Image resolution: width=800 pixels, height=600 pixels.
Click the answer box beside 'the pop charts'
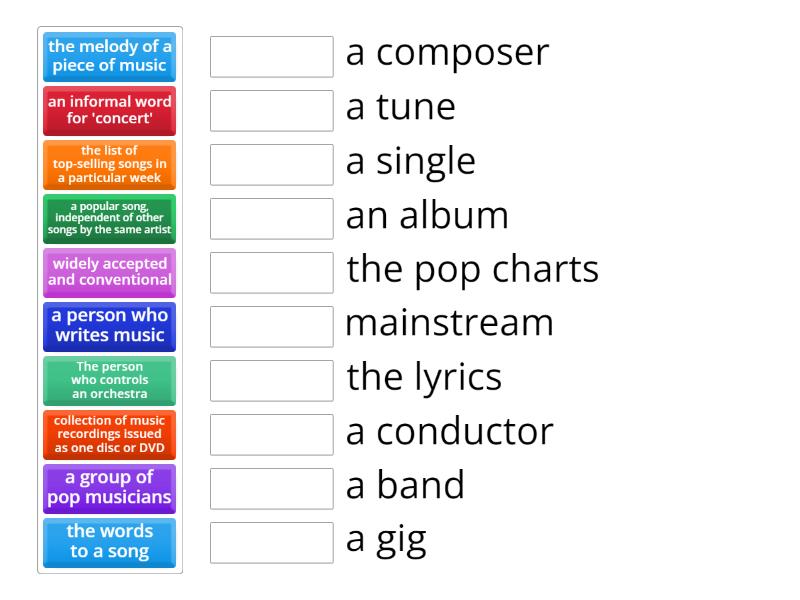coord(271,272)
